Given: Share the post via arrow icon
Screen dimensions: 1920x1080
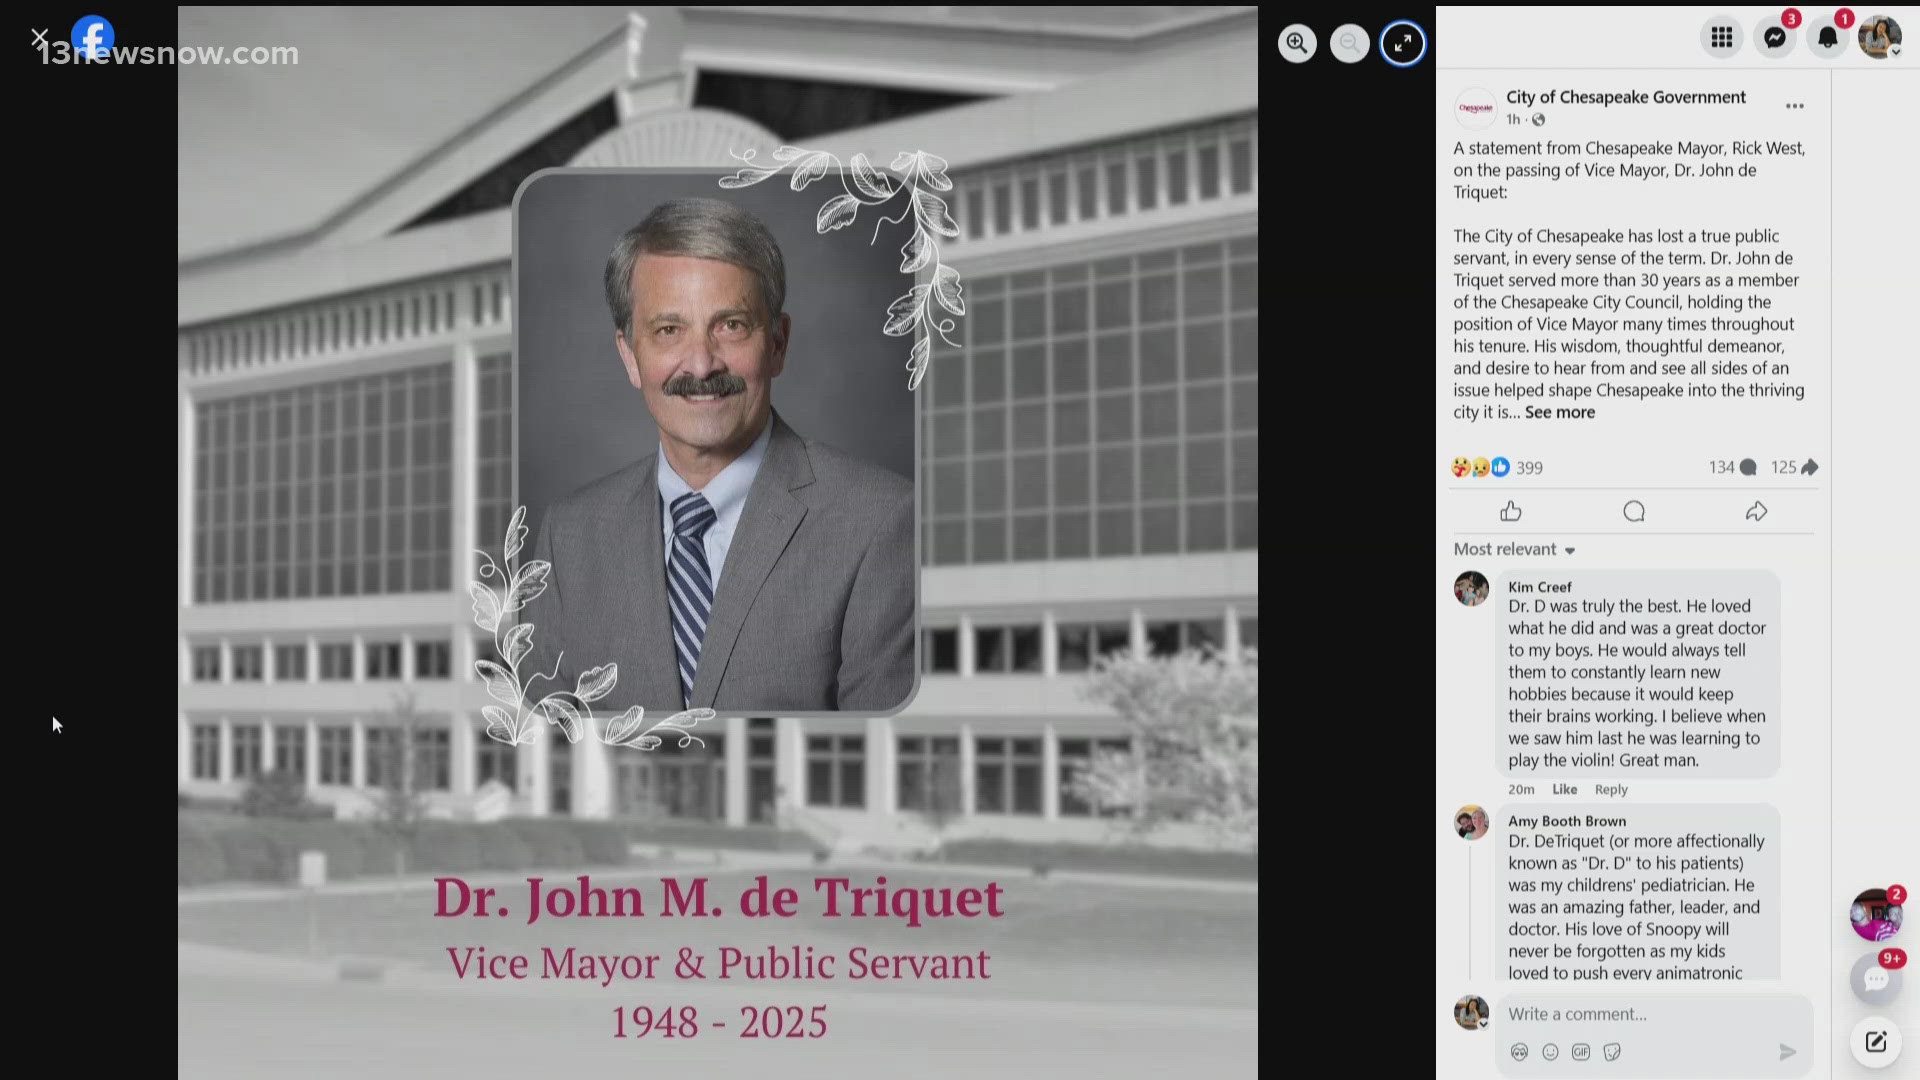Looking at the screenshot, I should pyautogui.click(x=1756, y=512).
